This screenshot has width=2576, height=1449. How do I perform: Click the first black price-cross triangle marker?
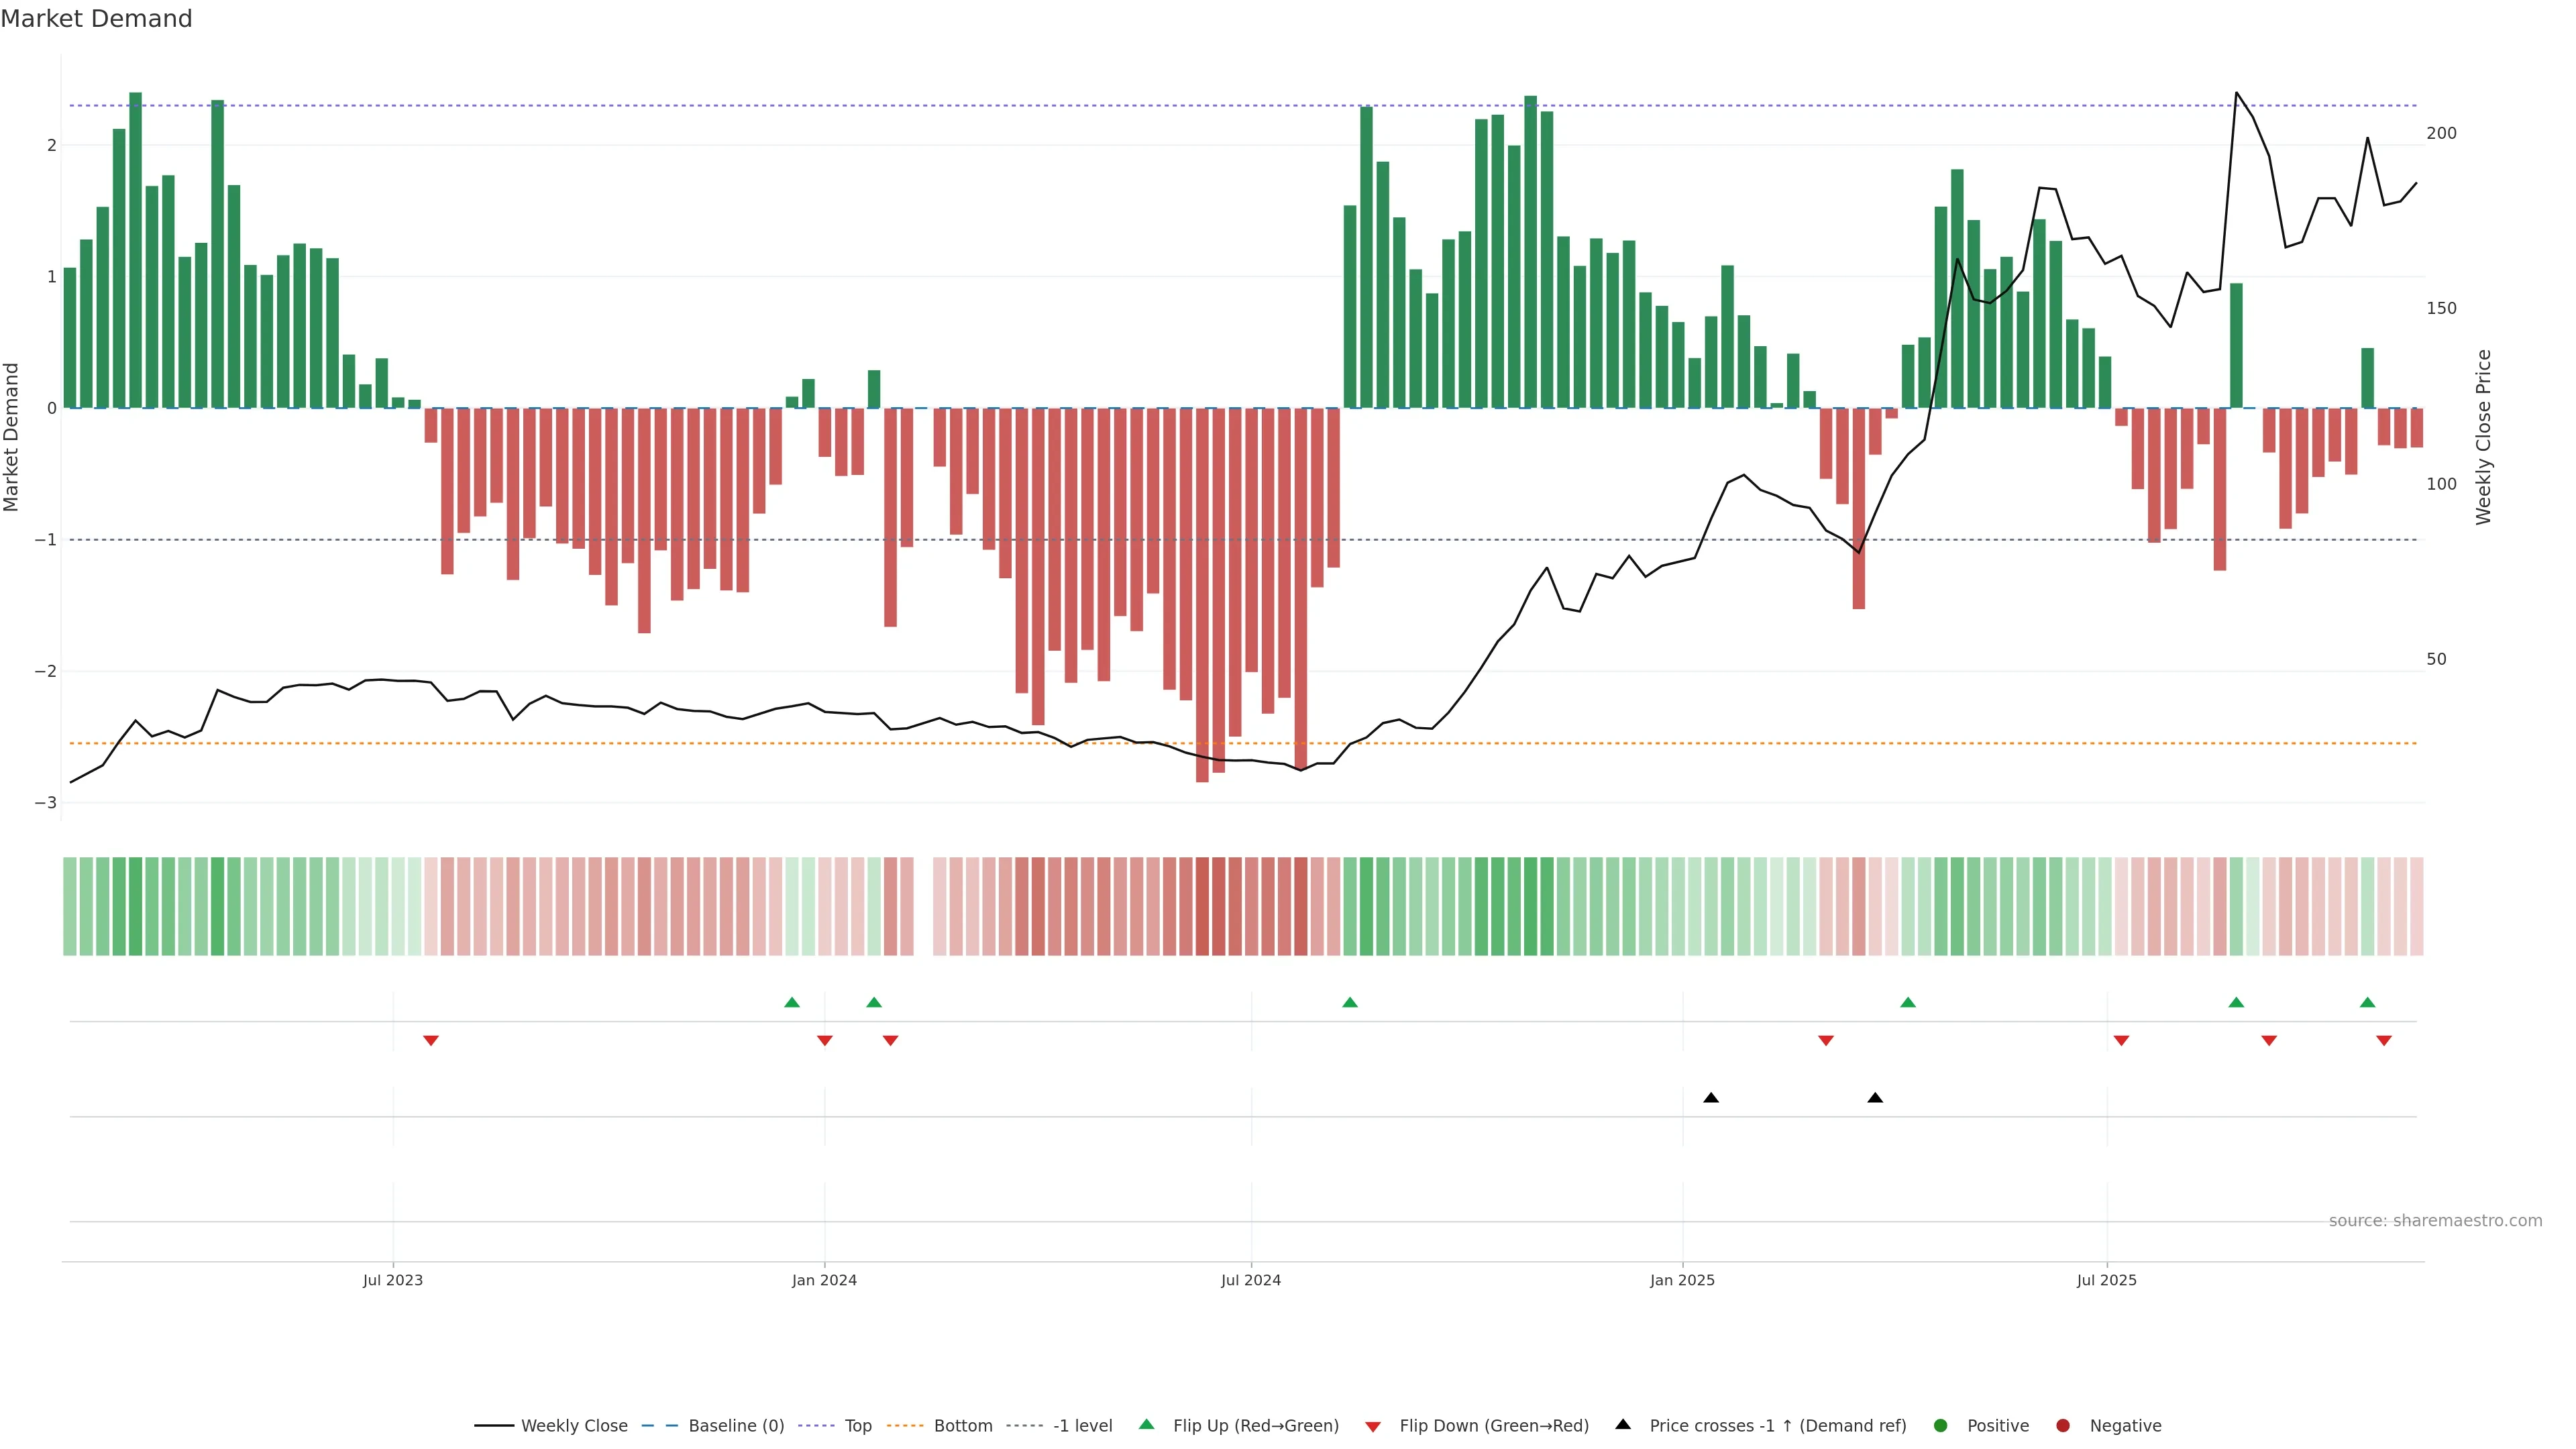(x=1711, y=1098)
